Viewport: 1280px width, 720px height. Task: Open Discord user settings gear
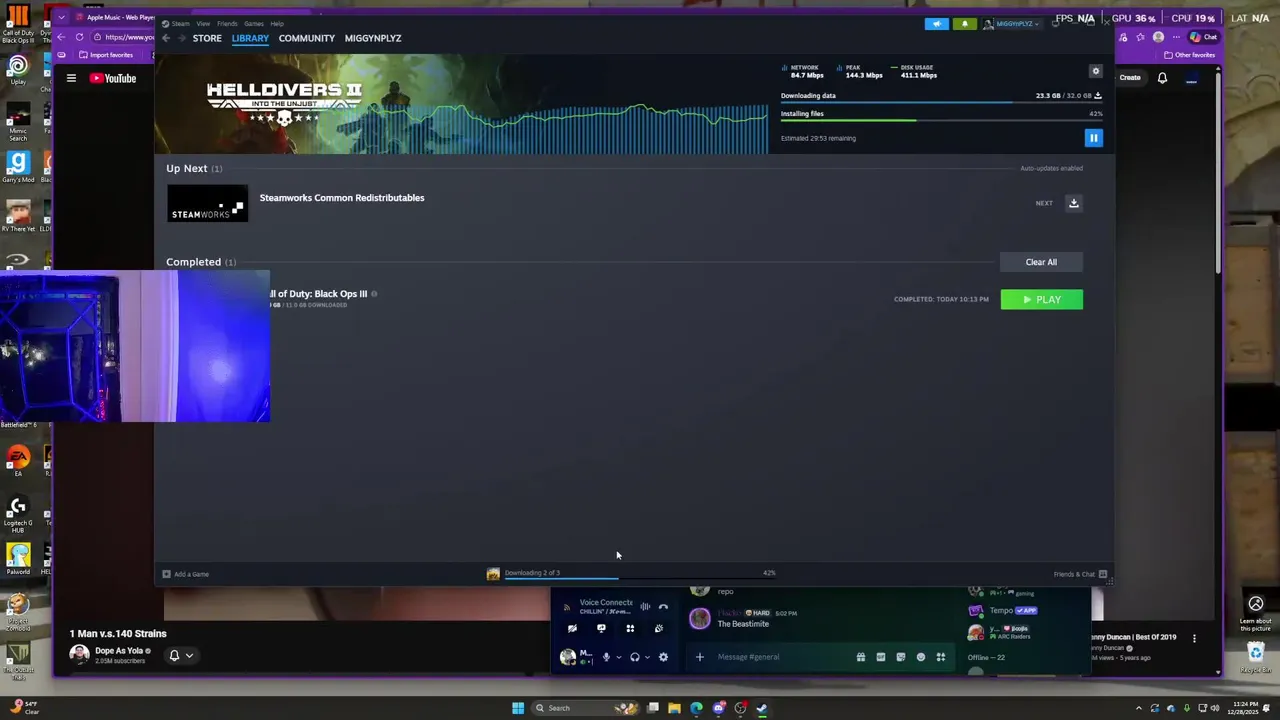tap(663, 657)
